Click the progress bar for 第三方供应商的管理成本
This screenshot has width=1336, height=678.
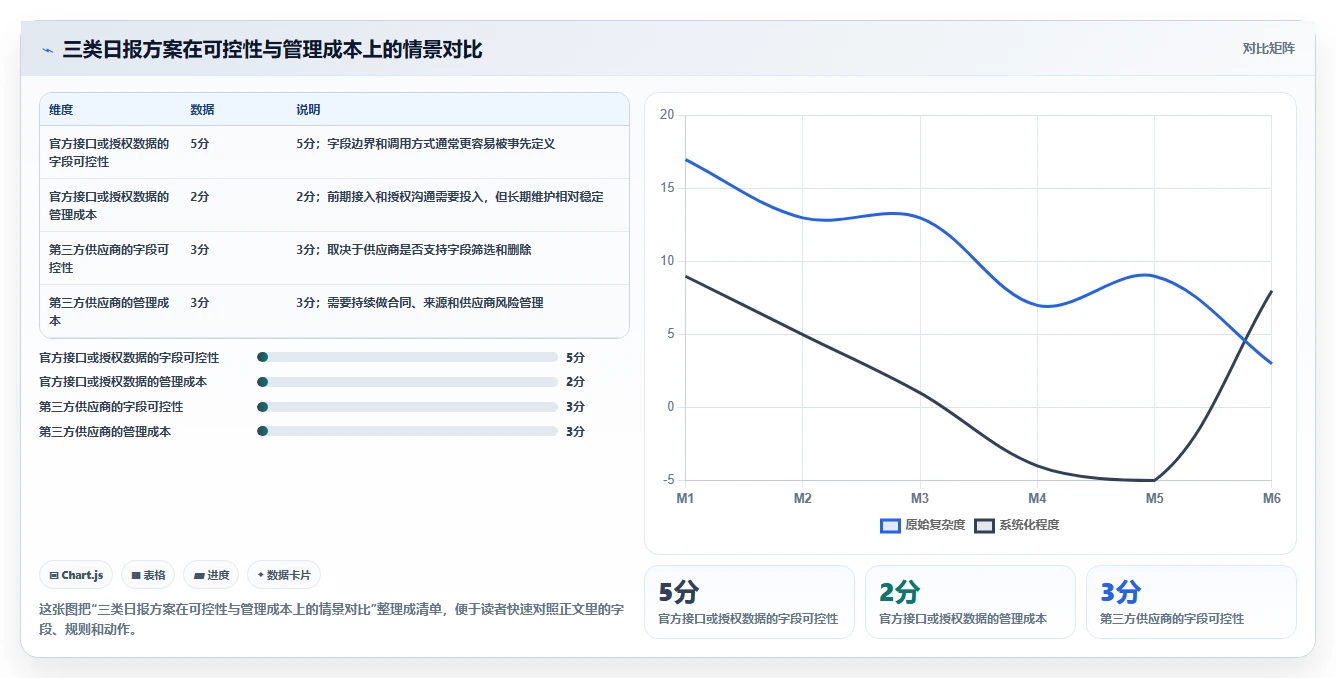(x=407, y=431)
